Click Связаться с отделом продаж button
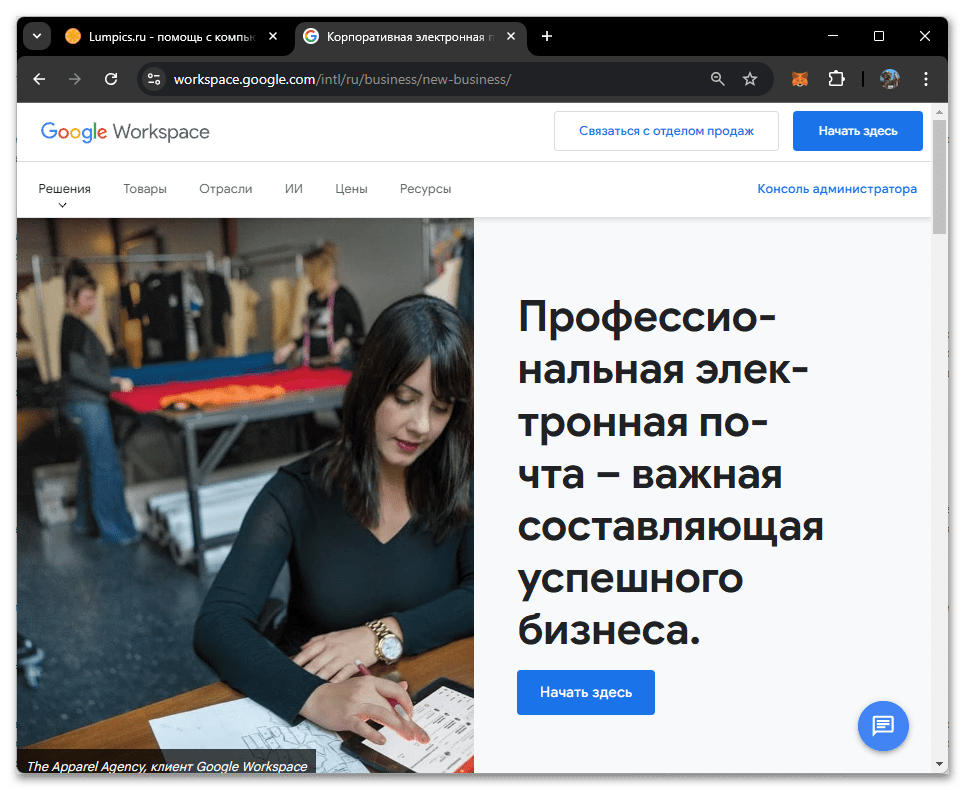This screenshot has width=965, height=790. [666, 131]
